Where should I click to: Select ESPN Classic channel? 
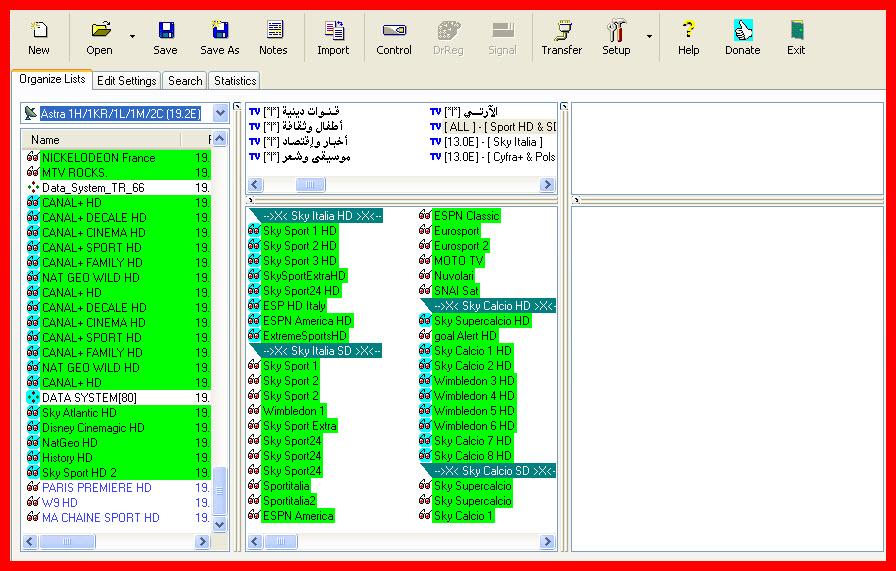460,216
